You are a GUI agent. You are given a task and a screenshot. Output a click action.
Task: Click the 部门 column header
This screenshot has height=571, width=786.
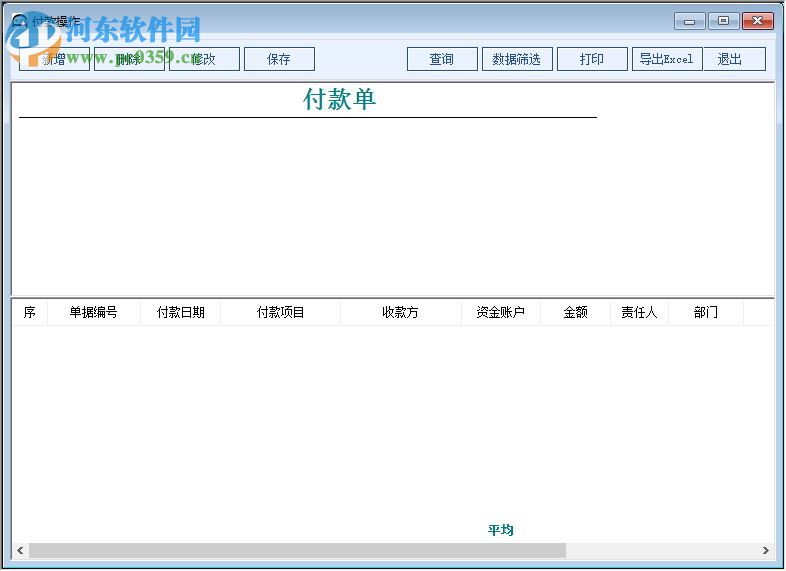pyautogui.click(x=706, y=312)
